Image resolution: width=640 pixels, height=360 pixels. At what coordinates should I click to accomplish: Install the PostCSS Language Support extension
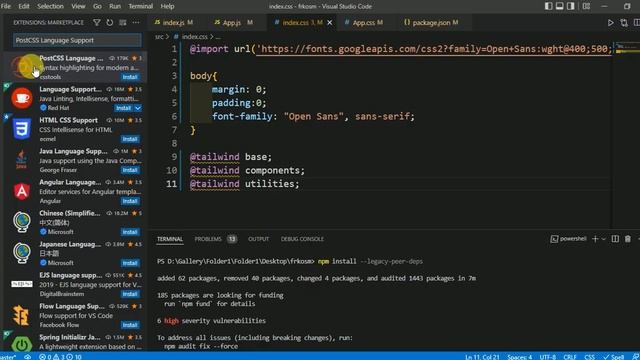[130, 77]
